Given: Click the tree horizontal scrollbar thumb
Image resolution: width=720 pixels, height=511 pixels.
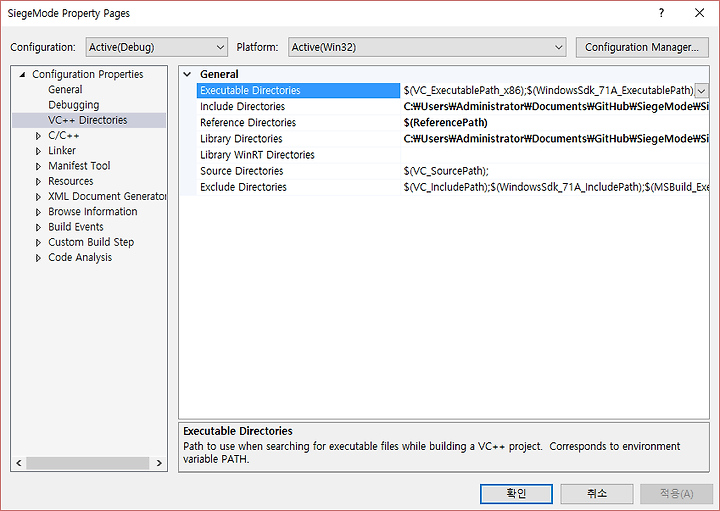Looking at the screenshot, I should 88,463.
